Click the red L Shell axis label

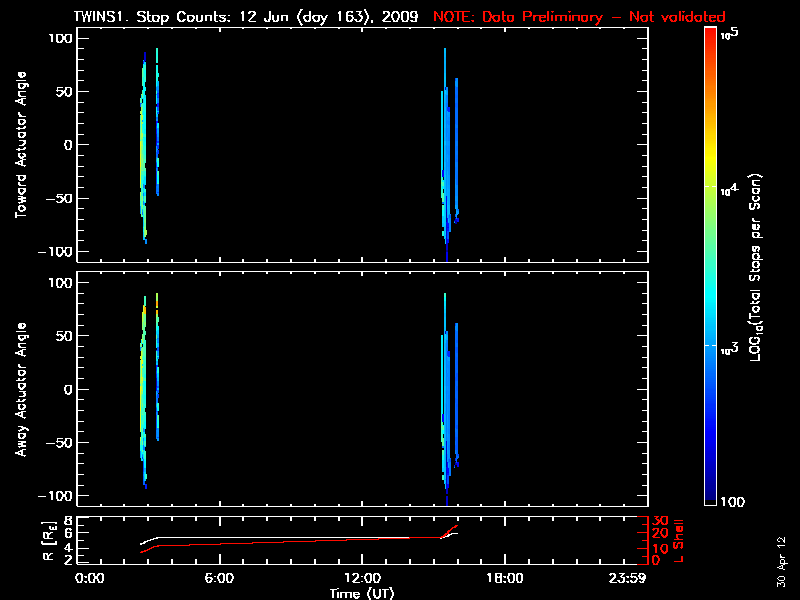pyautogui.click(x=680, y=538)
